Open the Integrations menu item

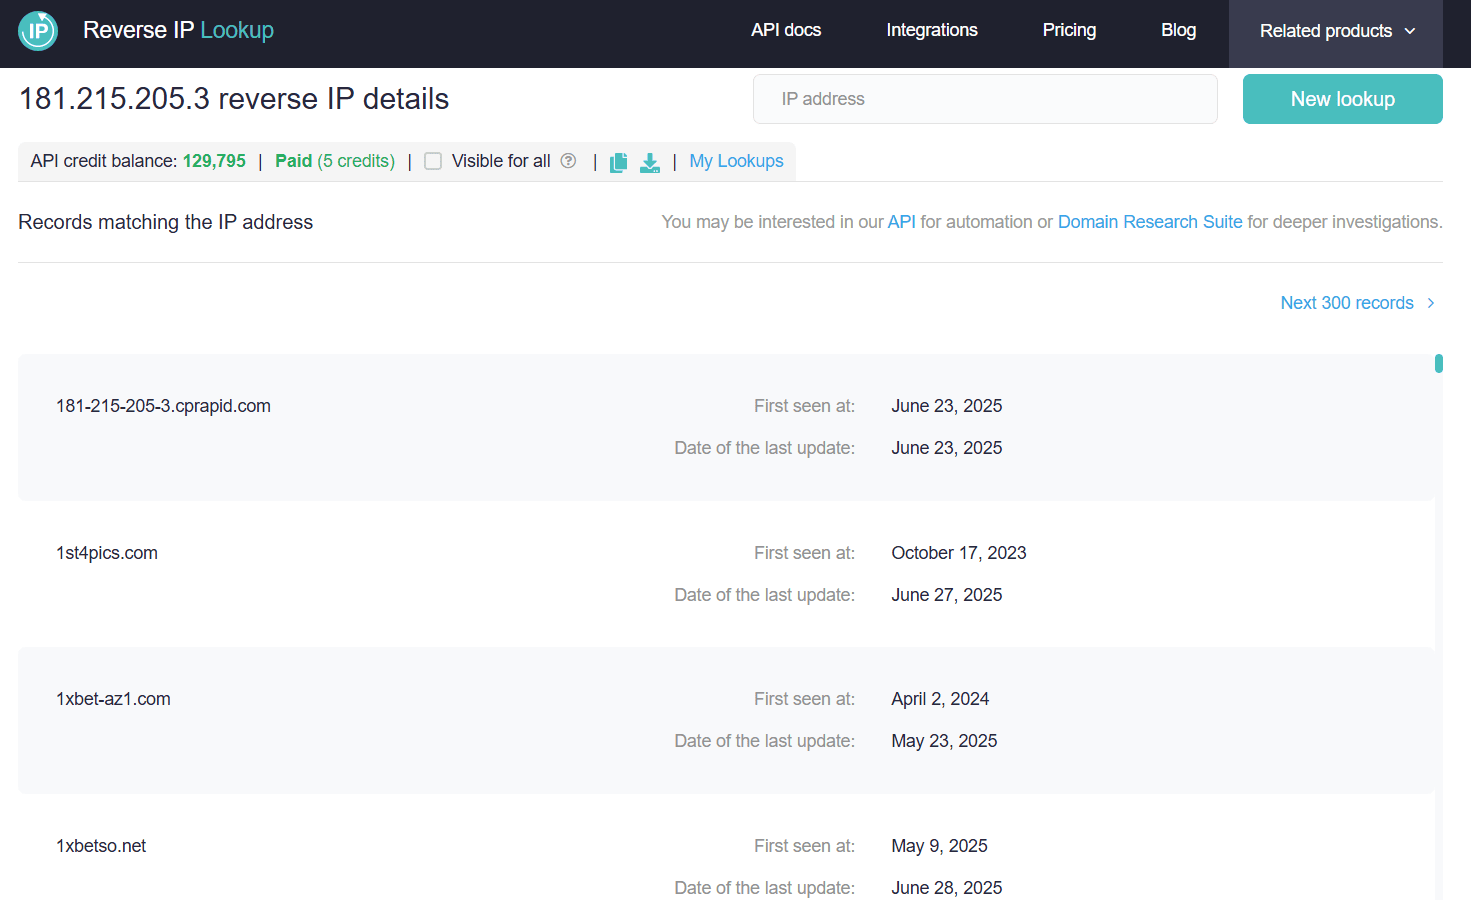pyautogui.click(x=932, y=30)
